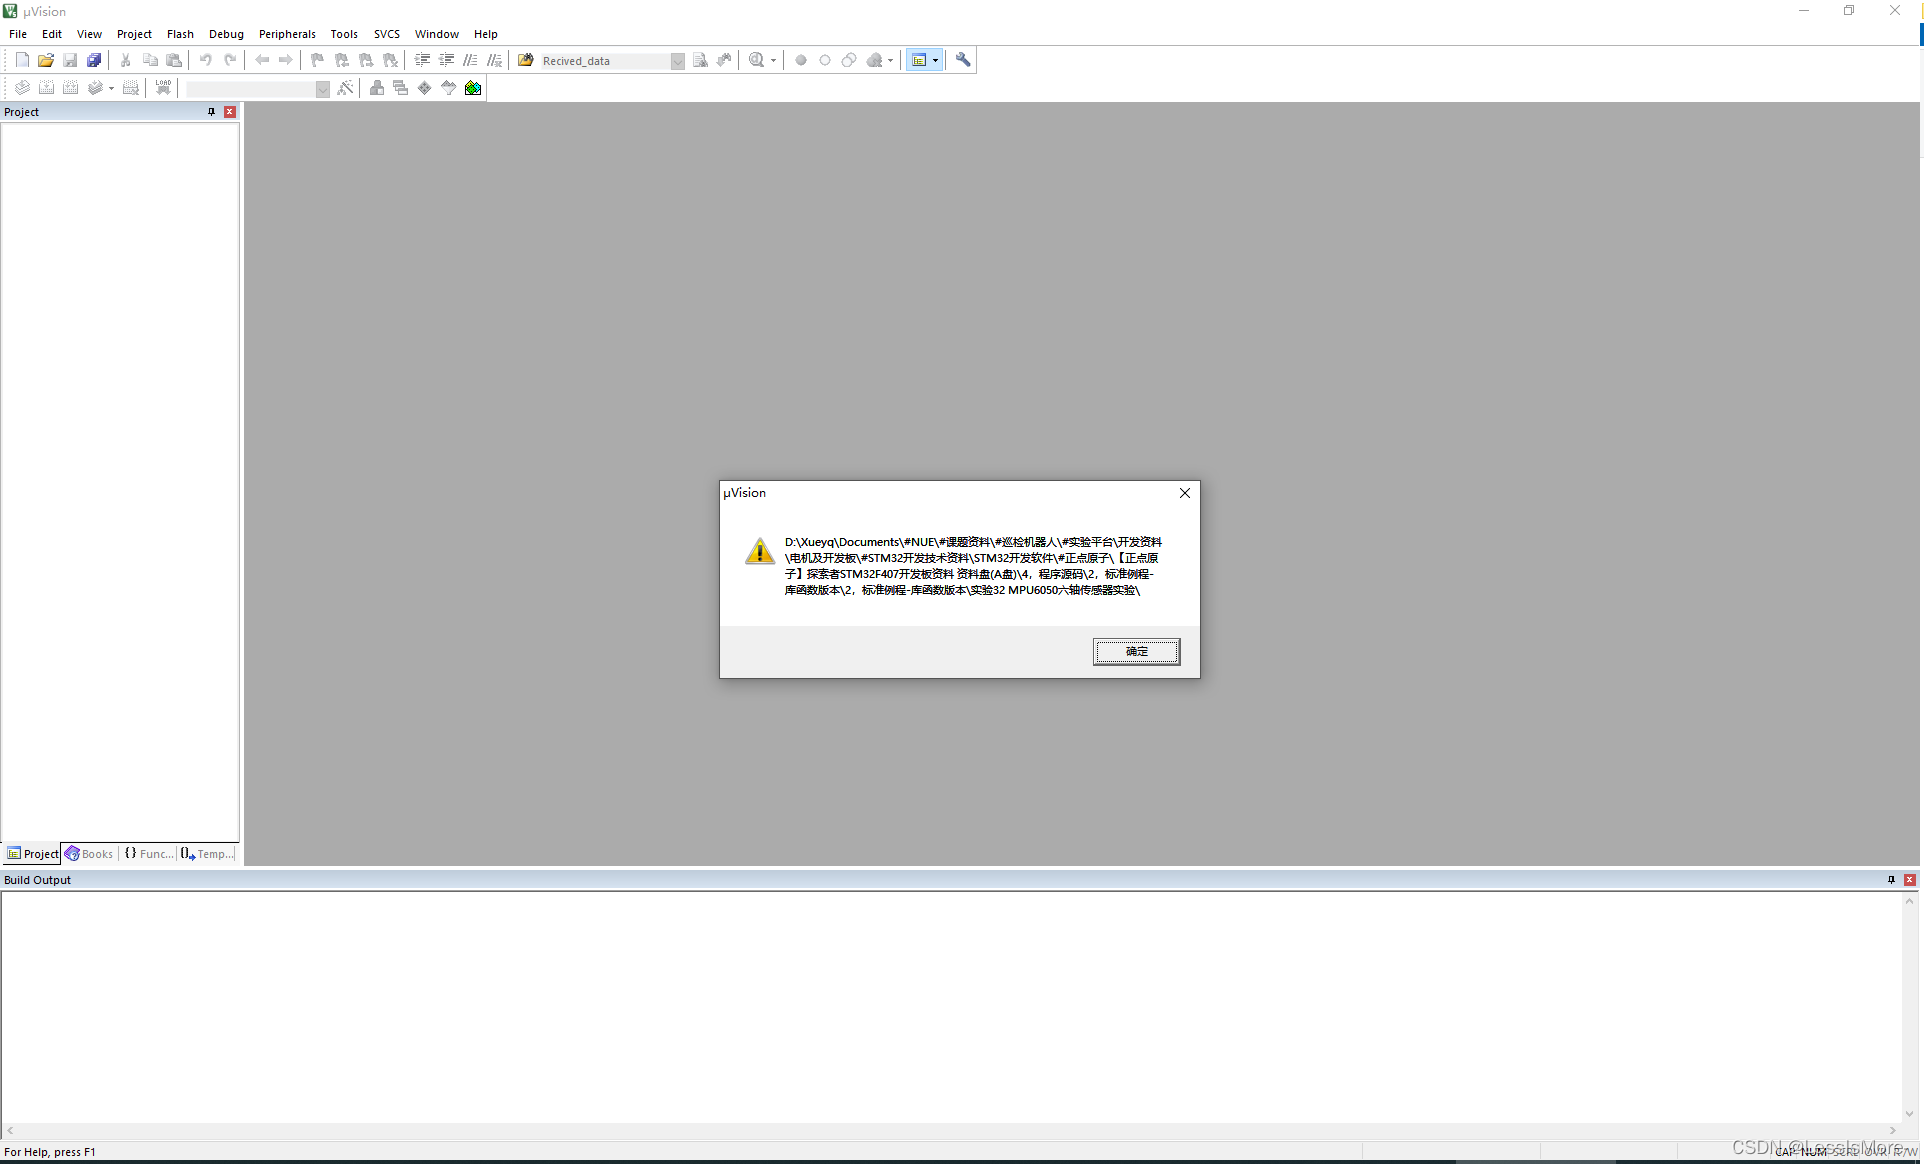1924x1164 pixels.
Task: Click the Open file folder icon
Action: coord(46,60)
